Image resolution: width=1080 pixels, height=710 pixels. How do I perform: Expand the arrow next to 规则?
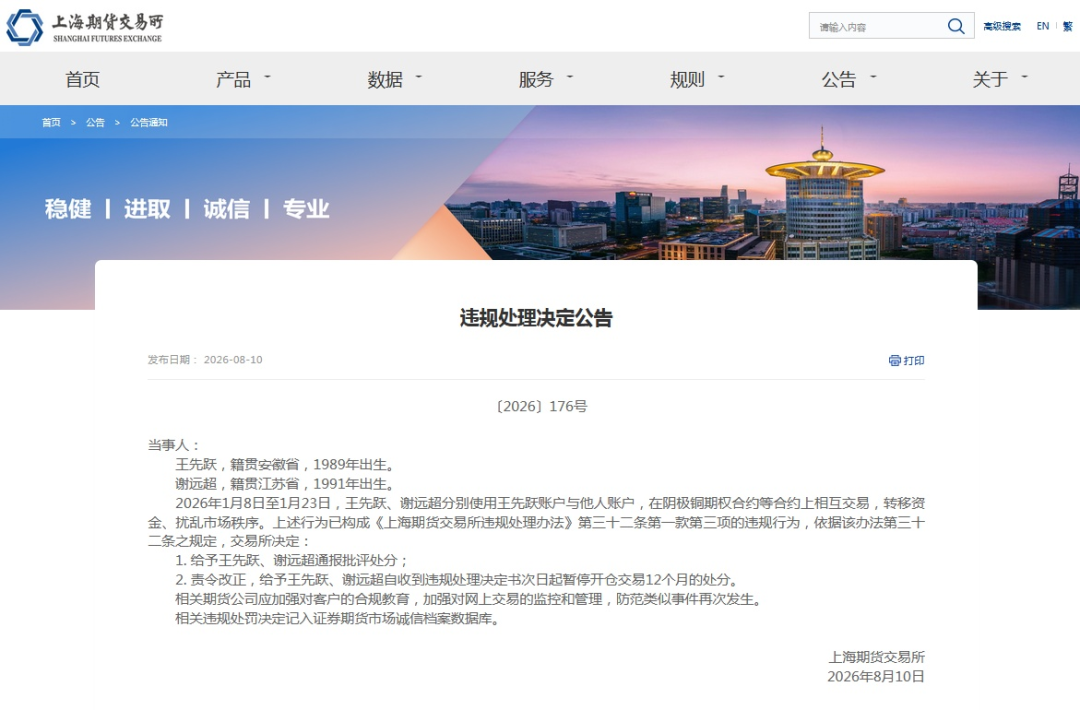tap(721, 76)
